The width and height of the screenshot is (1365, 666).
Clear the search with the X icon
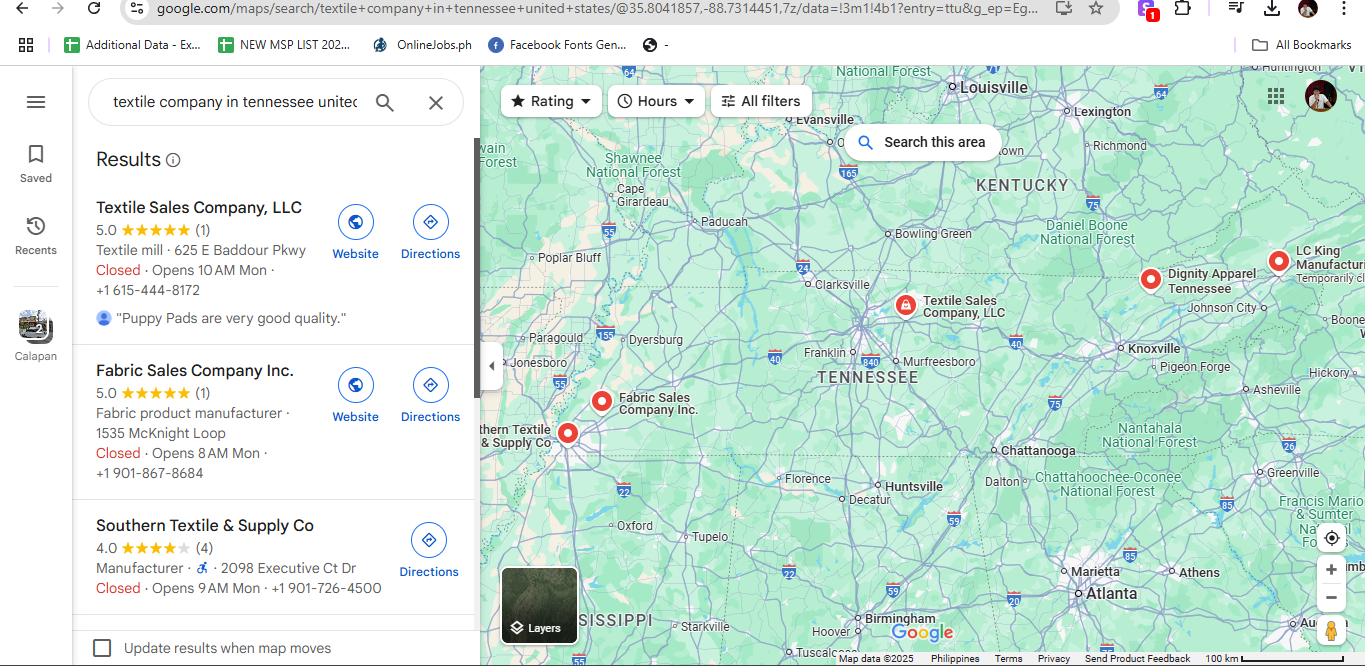[436, 102]
